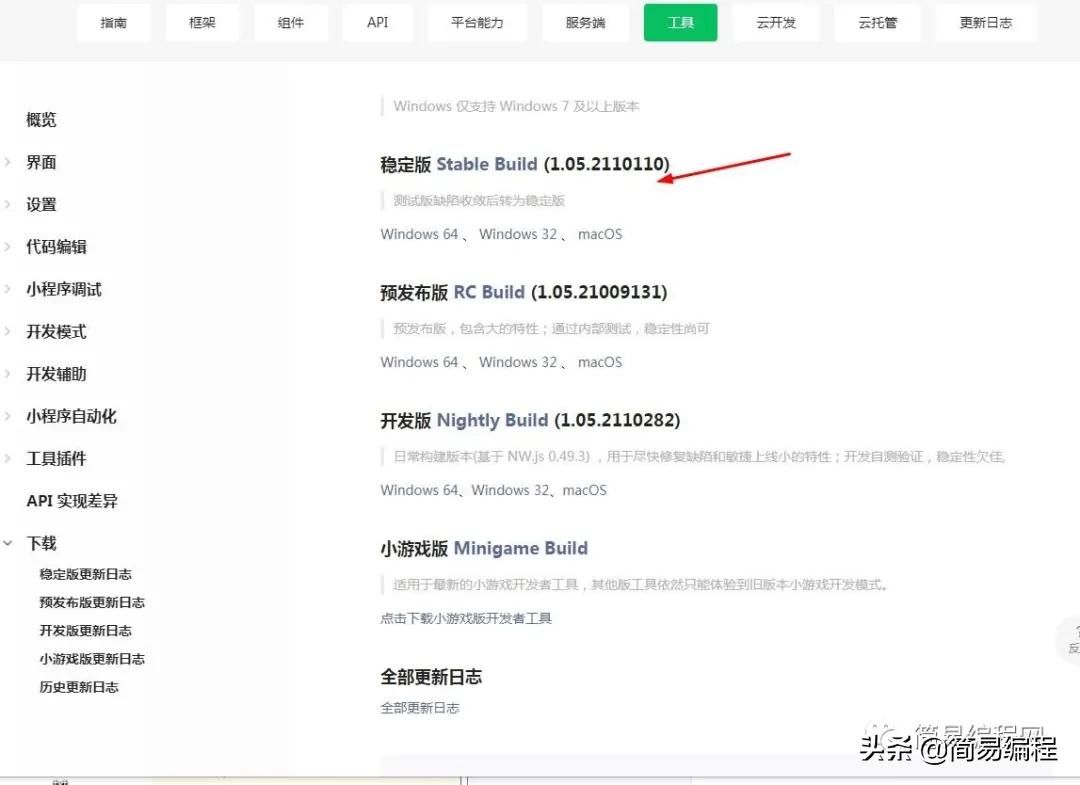The height and width of the screenshot is (785, 1080).
Task: Expand the 开发模式 sidebar section
Action: point(55,331)
